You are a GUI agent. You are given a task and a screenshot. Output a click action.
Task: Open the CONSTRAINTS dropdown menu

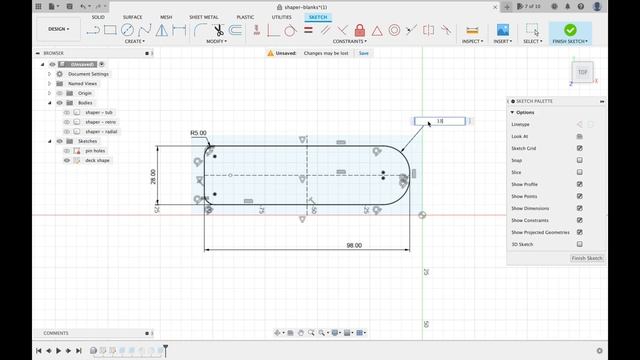[x=349, y=41]
